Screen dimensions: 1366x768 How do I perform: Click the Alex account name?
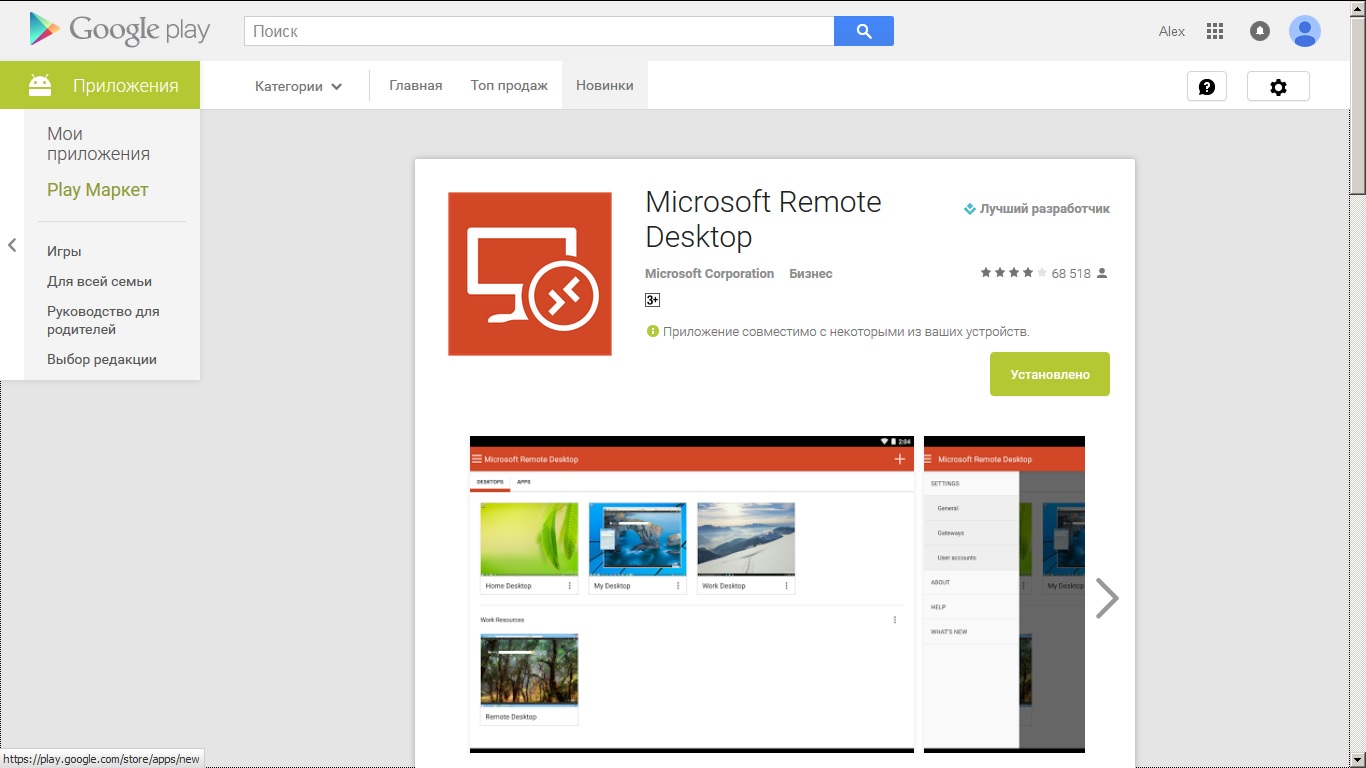1172,32
